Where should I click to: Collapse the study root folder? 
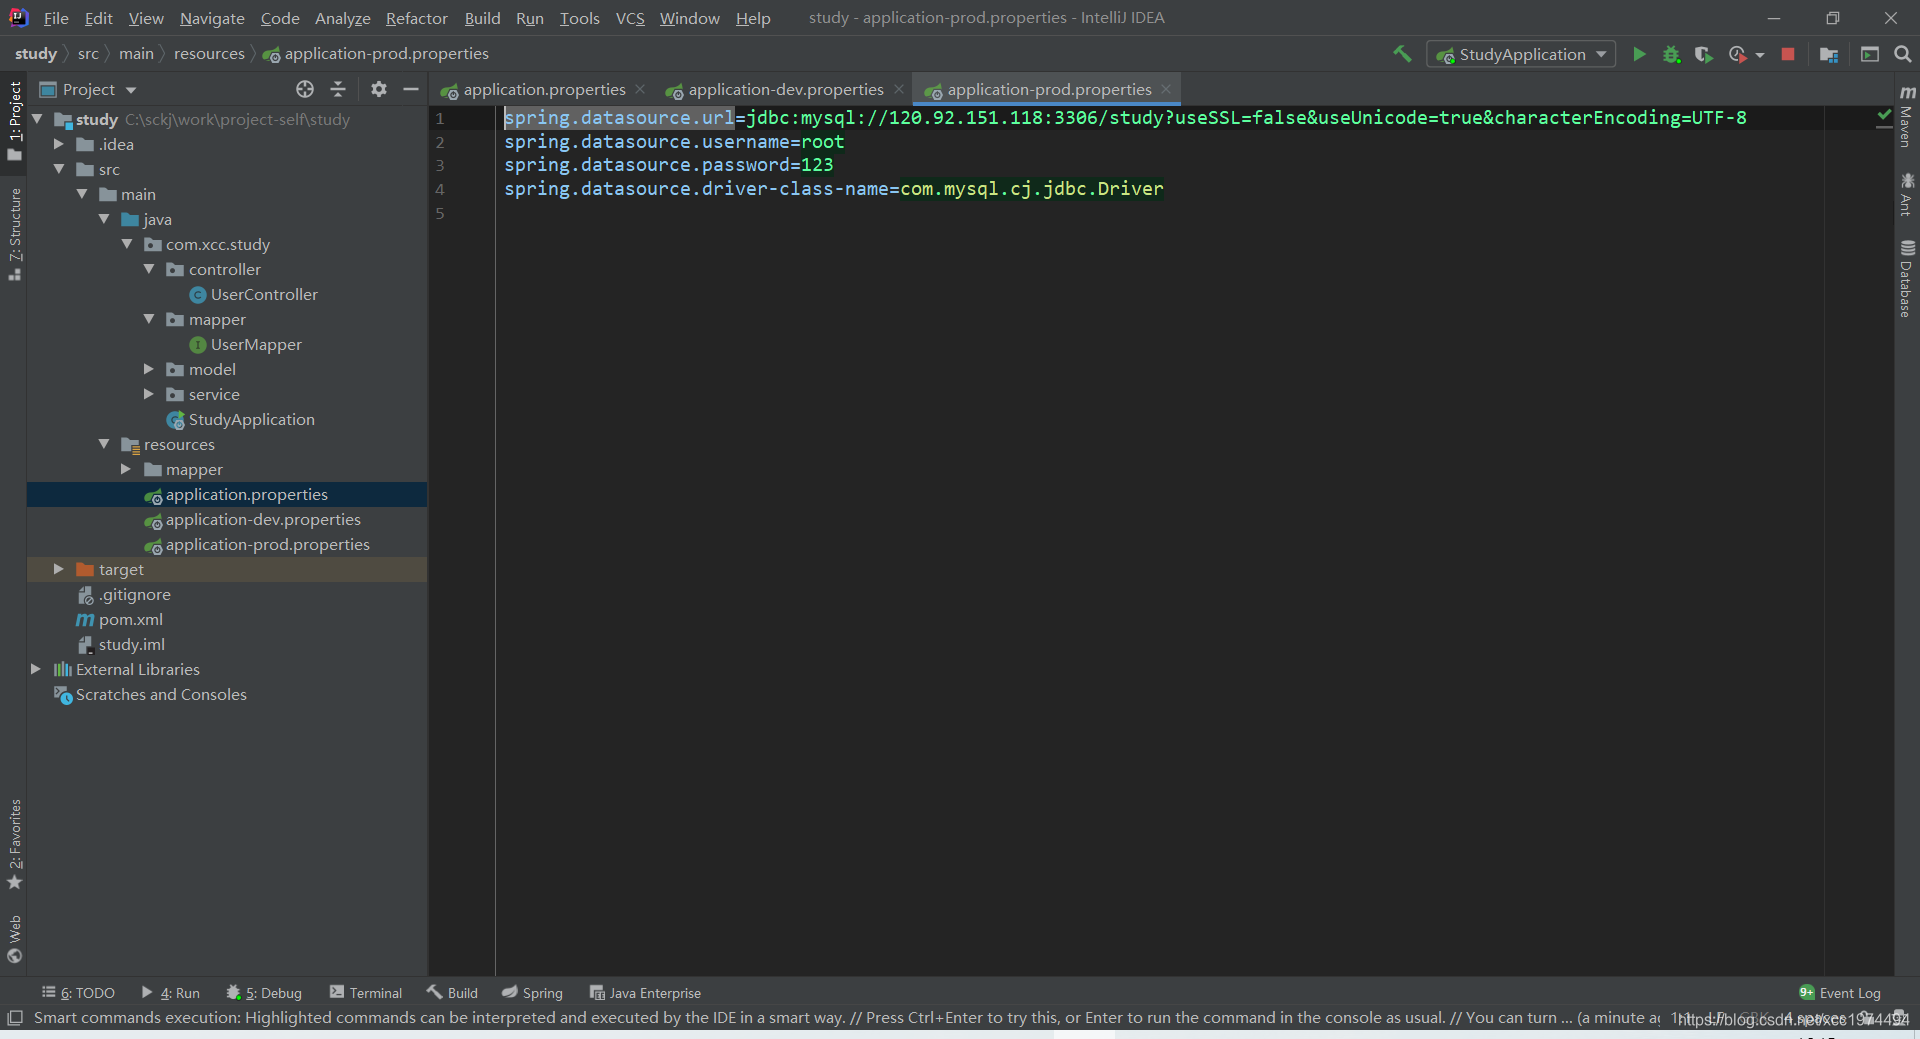tap(37, 119)
